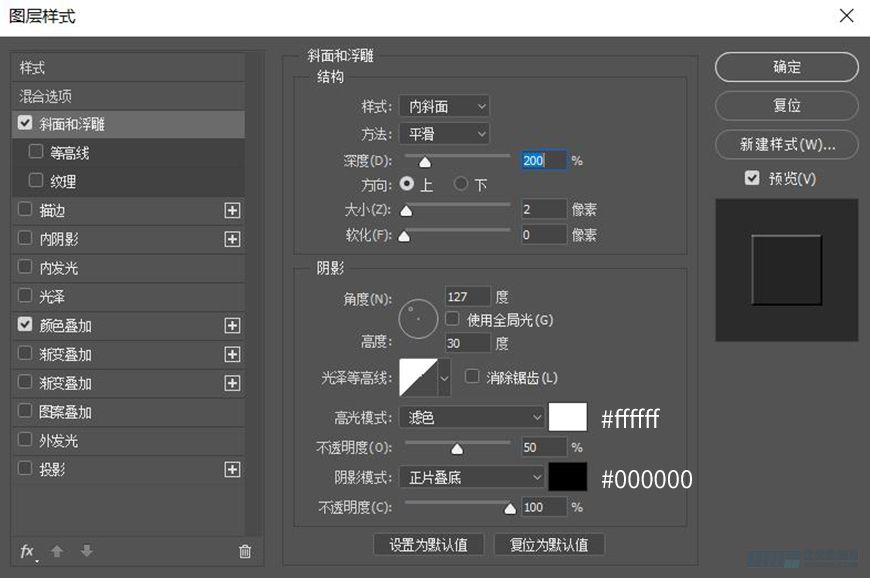Open the 高光模式 blend mode dropdown

[471, 417]
